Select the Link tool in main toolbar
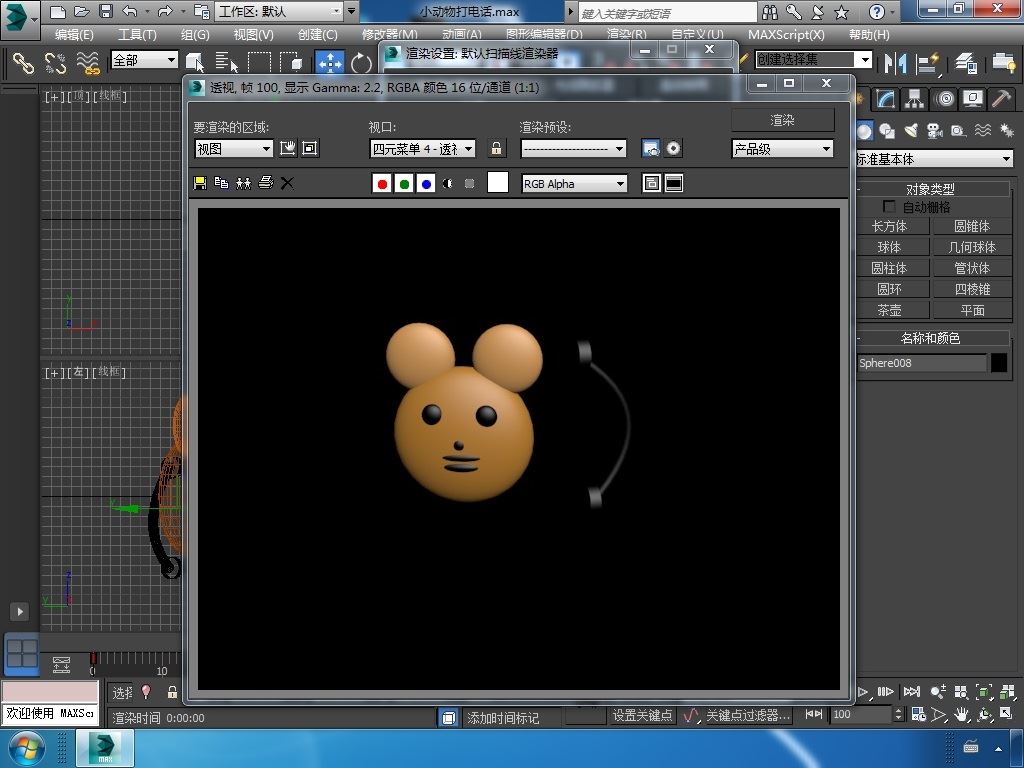1024x768 pixels. pos(24,63)
